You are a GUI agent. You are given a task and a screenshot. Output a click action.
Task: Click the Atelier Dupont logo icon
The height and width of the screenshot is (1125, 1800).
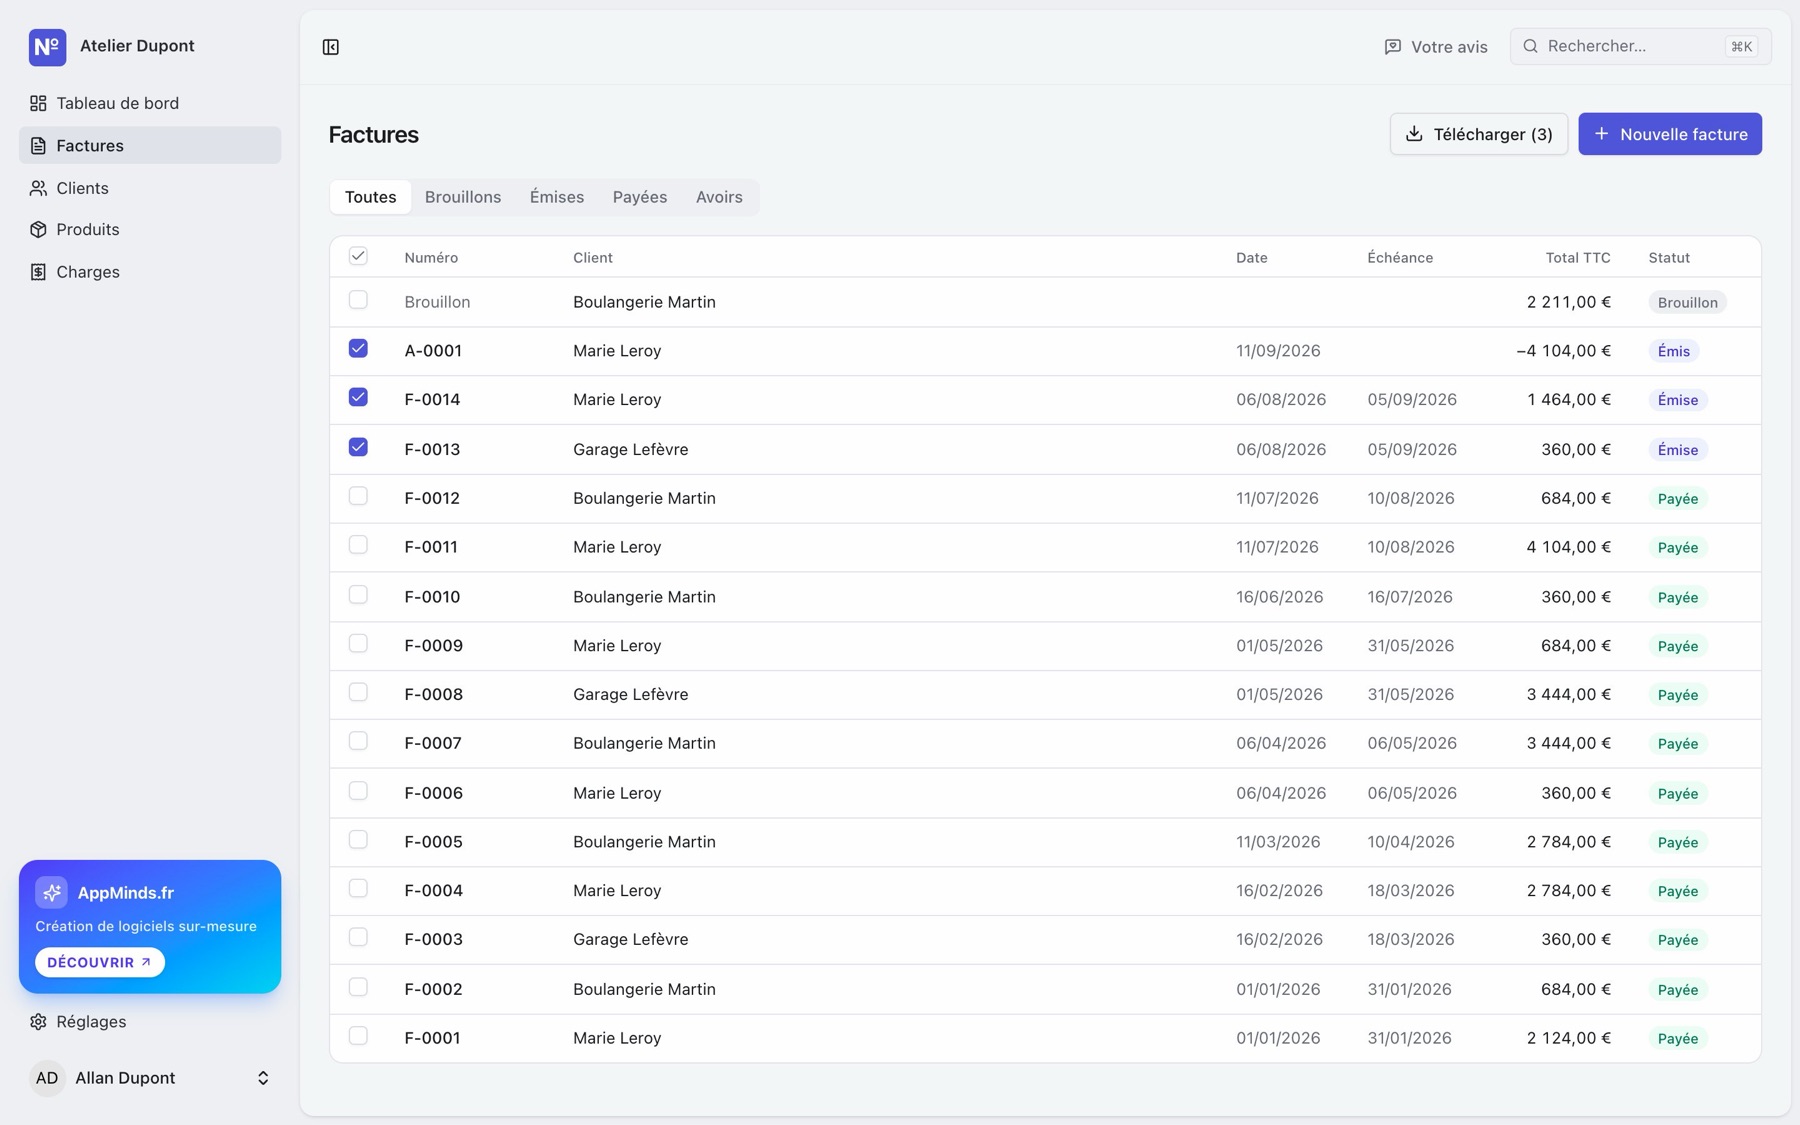(x=47, y=46)
